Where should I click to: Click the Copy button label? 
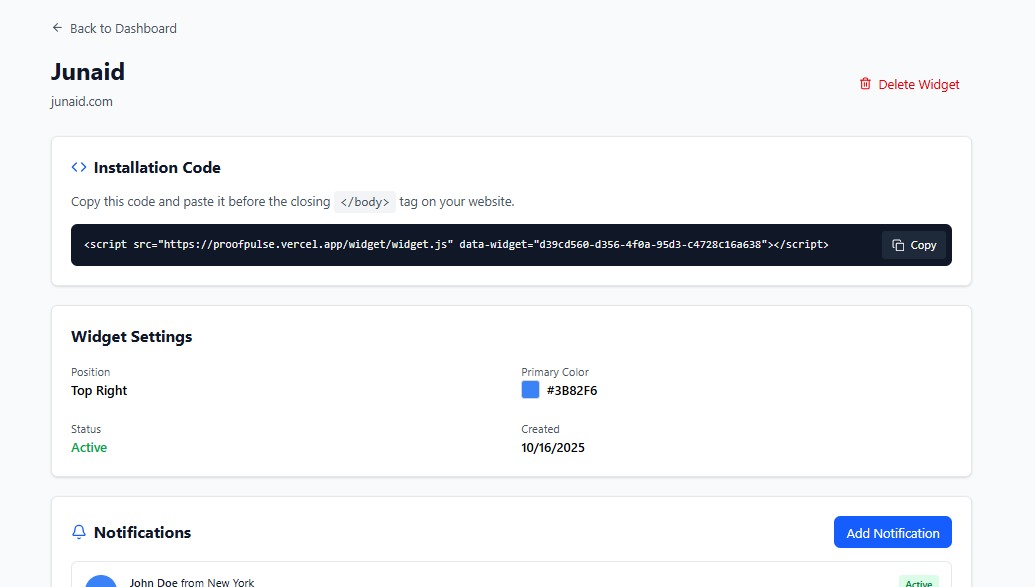923,245
